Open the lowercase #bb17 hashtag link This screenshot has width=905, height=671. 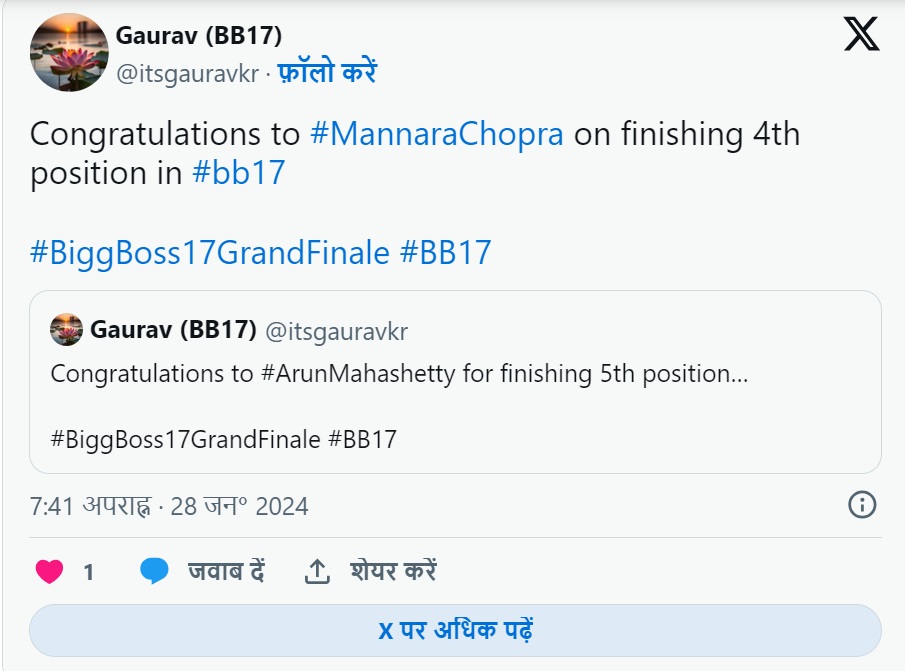(239, 173)
